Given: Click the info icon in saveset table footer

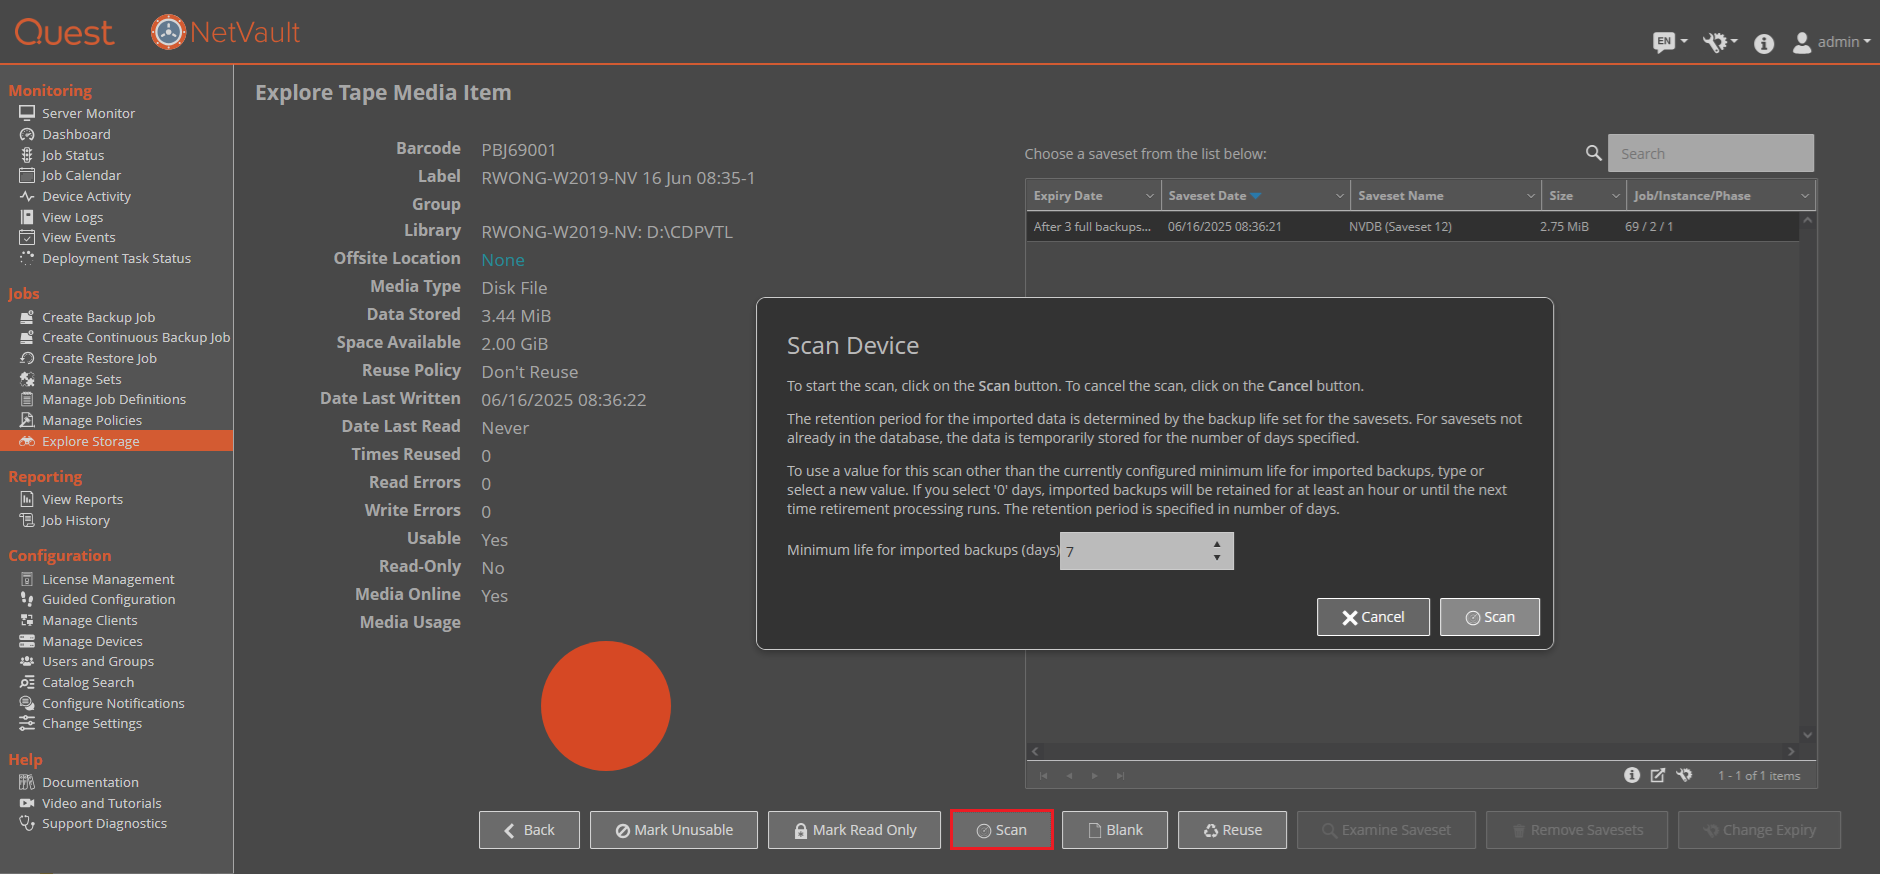Looking at the screenshot, I should pos(1632,775).
